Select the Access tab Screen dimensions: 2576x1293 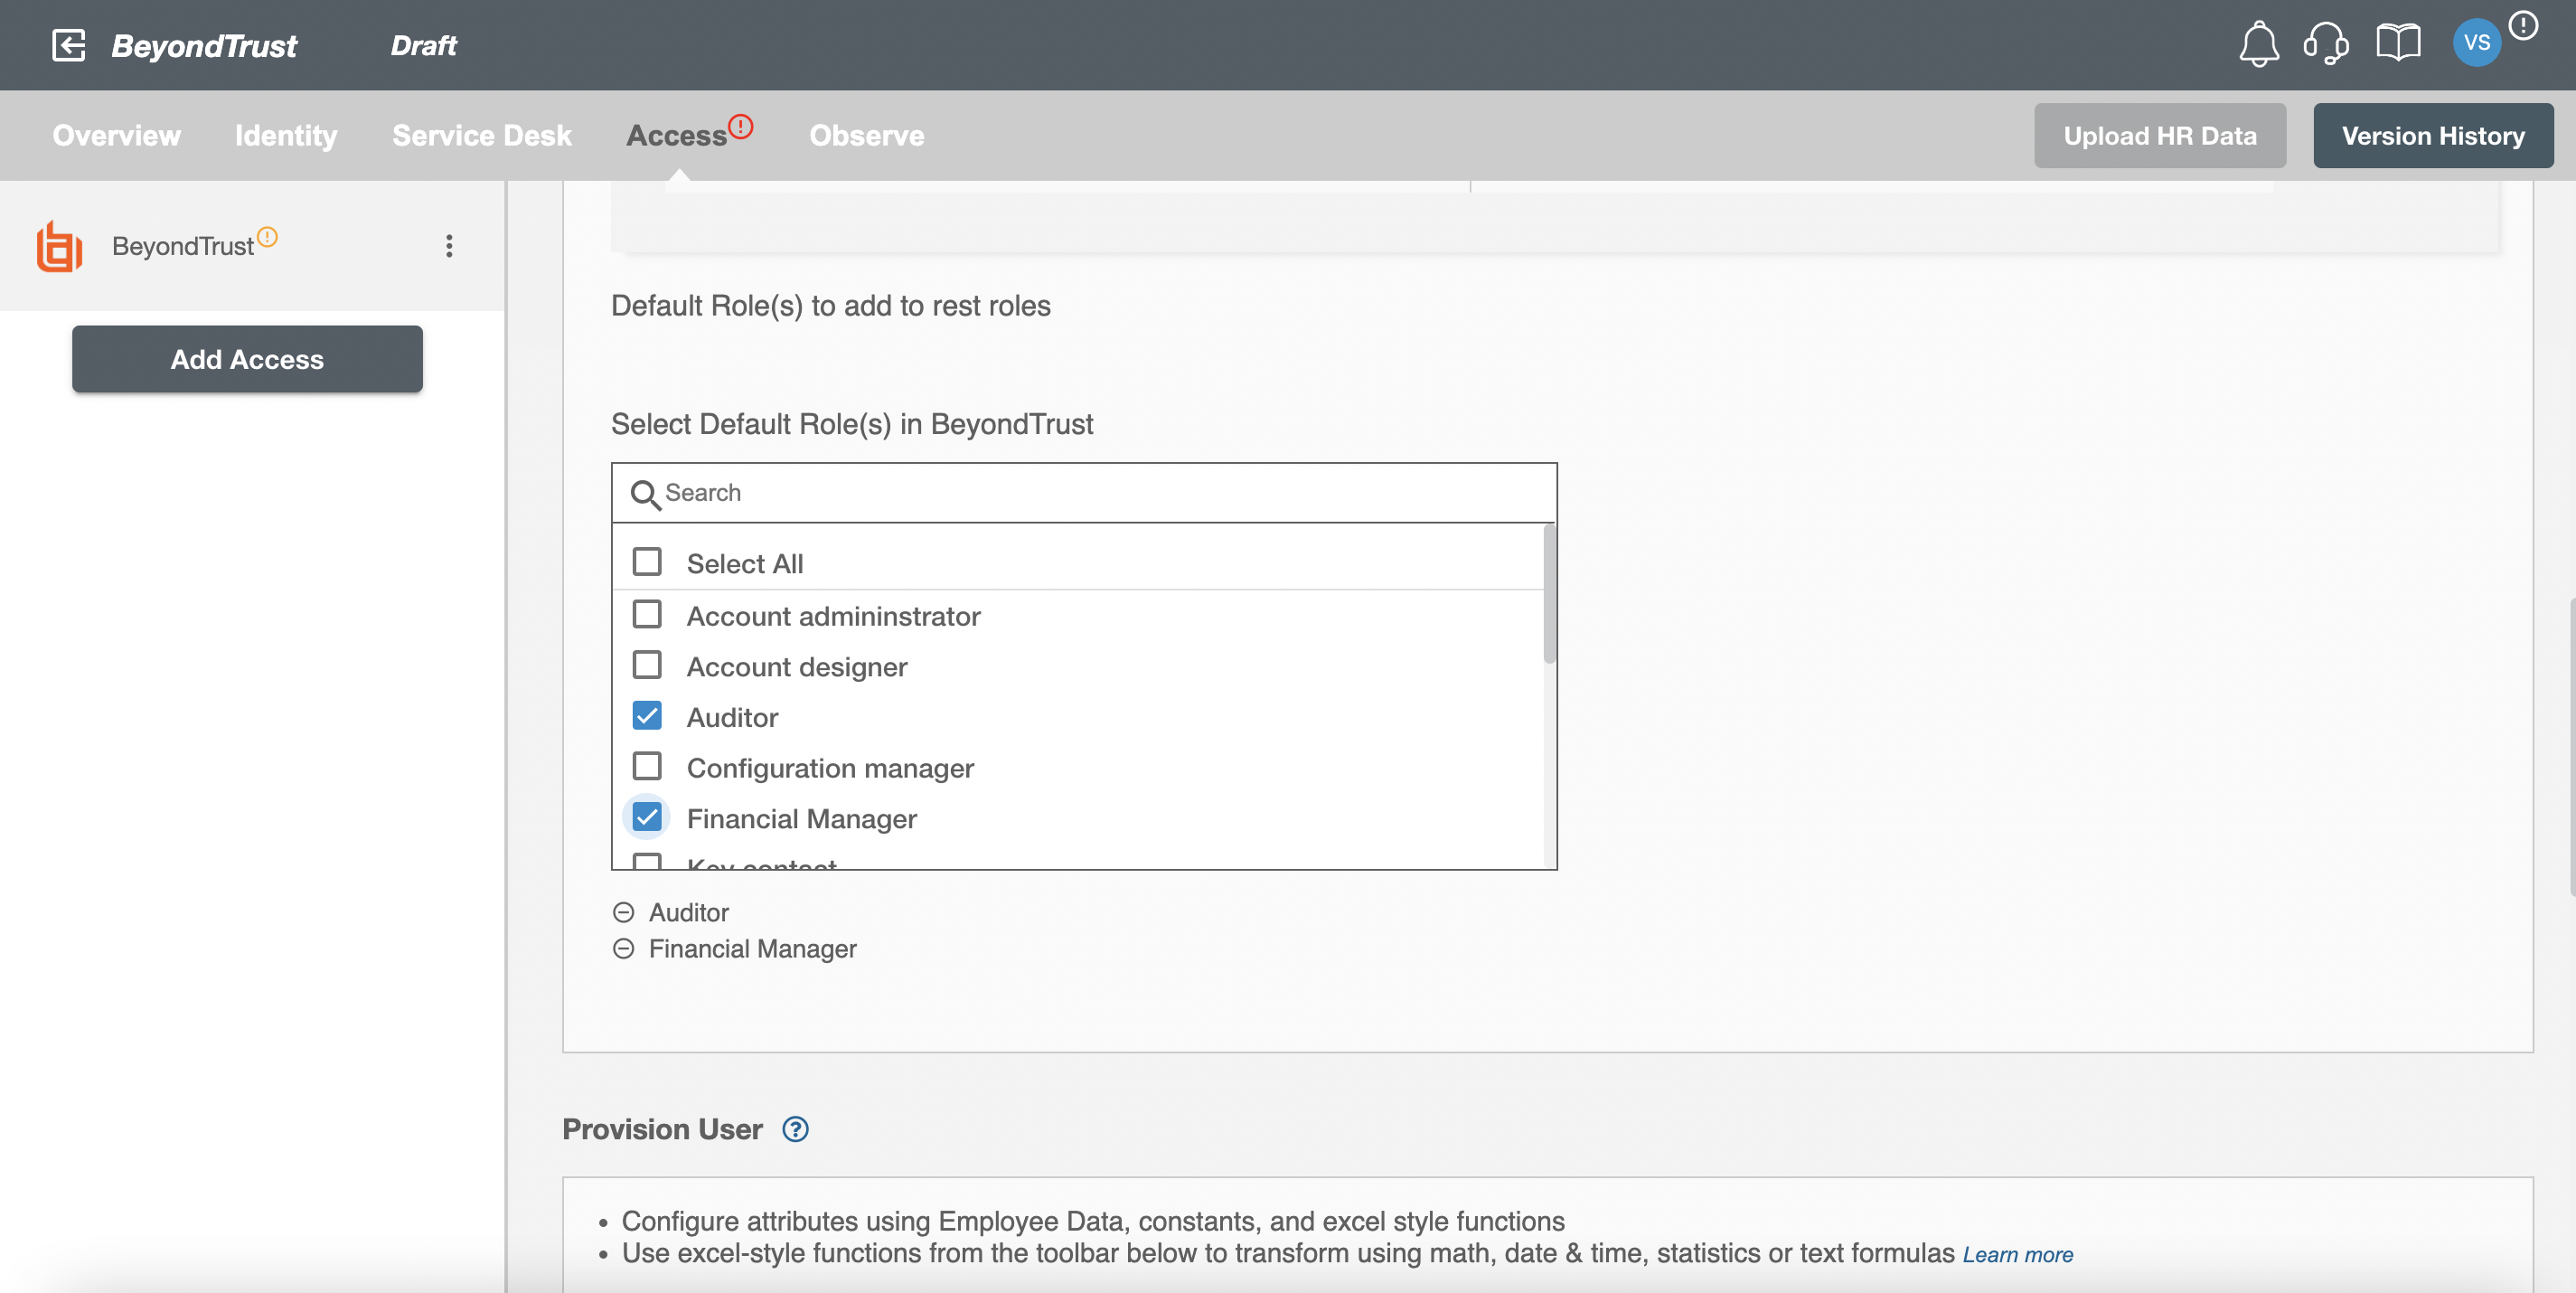click(x=677, y=135)
